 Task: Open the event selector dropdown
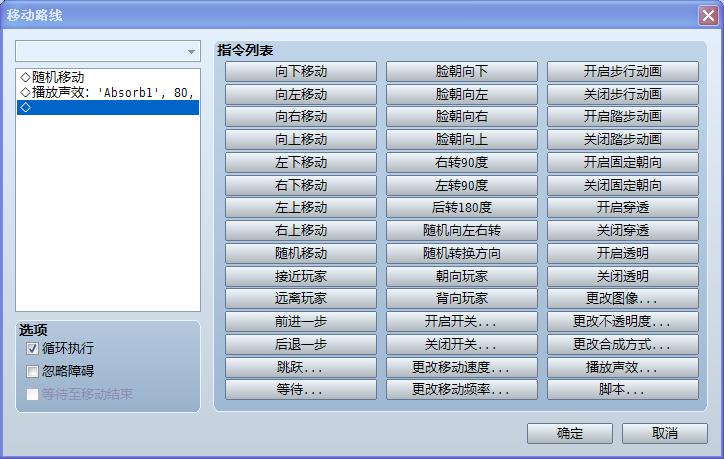tap(108, 51)
